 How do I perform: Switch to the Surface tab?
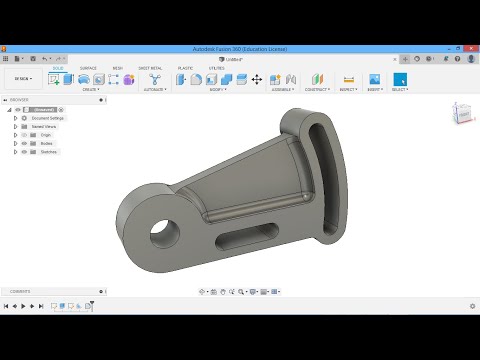pos(88,68)
